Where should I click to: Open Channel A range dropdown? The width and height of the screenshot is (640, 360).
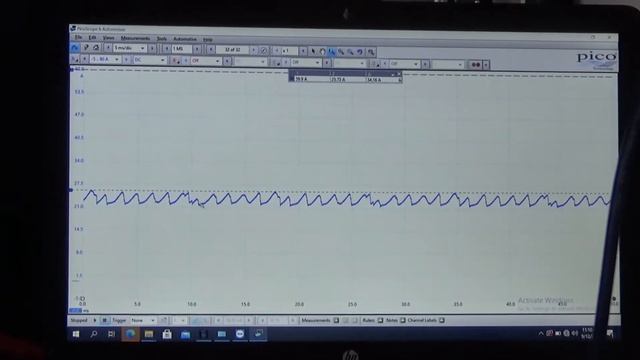pos(105,60)
